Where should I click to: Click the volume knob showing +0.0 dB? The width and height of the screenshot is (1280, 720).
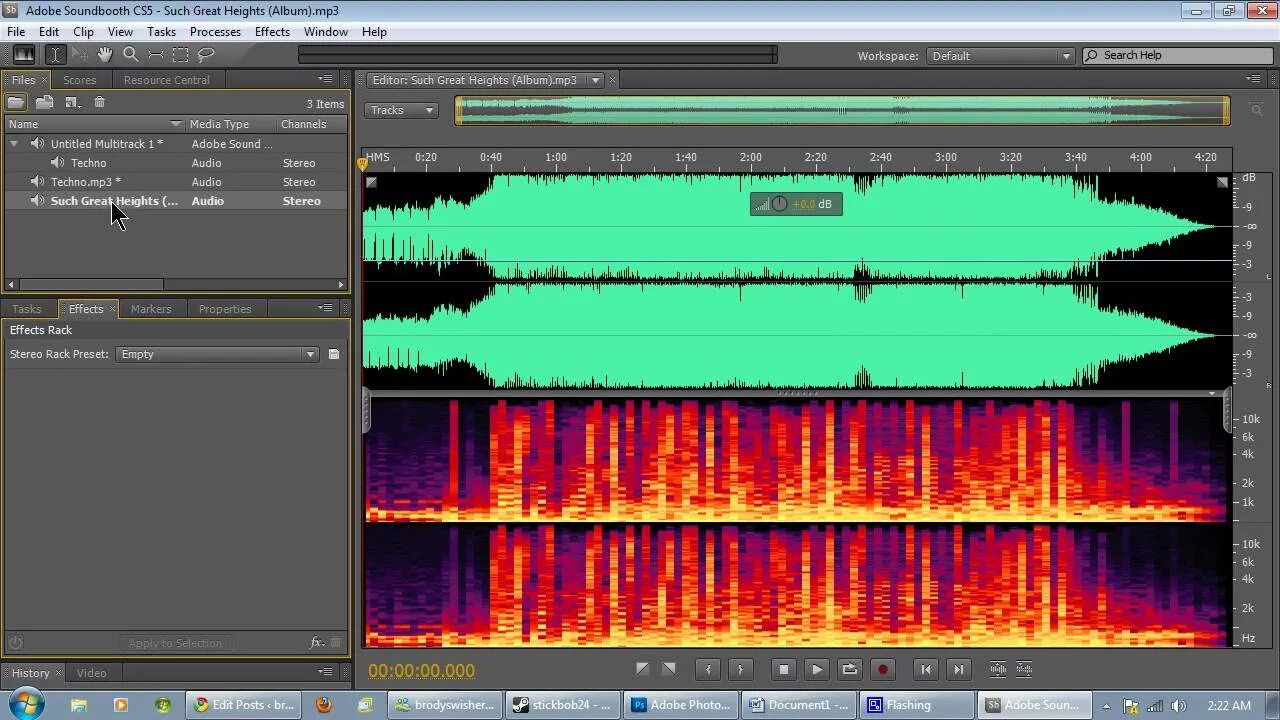779,204
